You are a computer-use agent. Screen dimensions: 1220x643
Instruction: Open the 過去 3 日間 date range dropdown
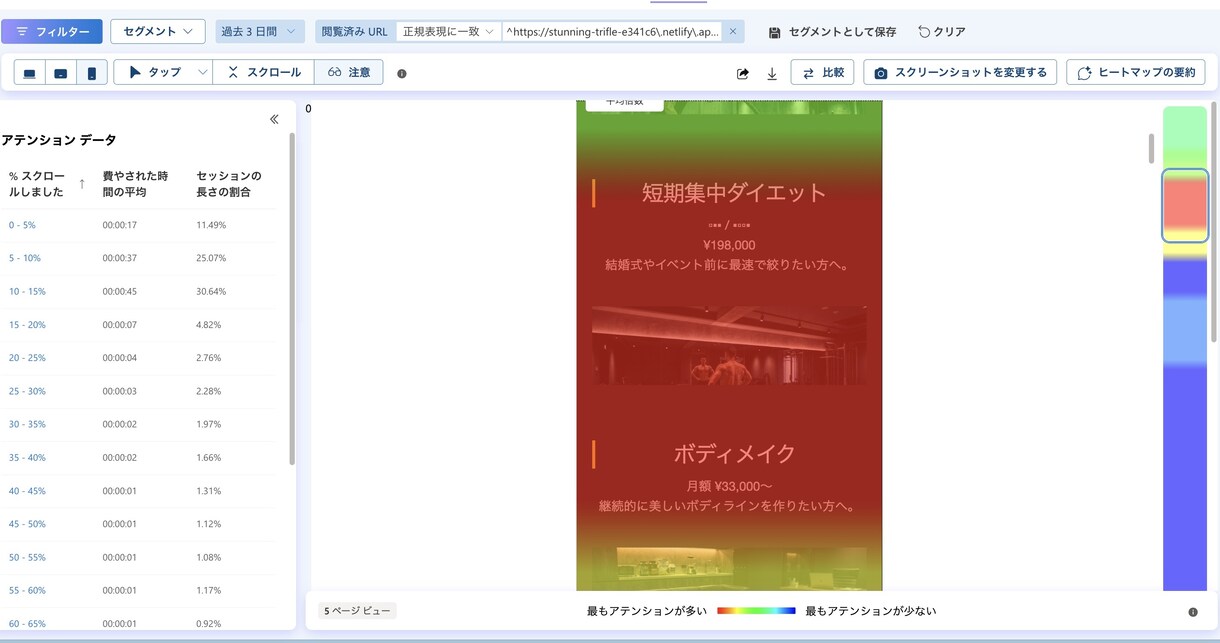pos(260,32)
